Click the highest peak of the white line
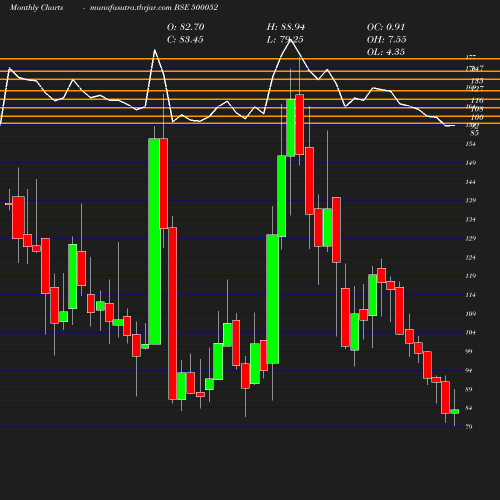500x500 pixels. tap(290, 40)
